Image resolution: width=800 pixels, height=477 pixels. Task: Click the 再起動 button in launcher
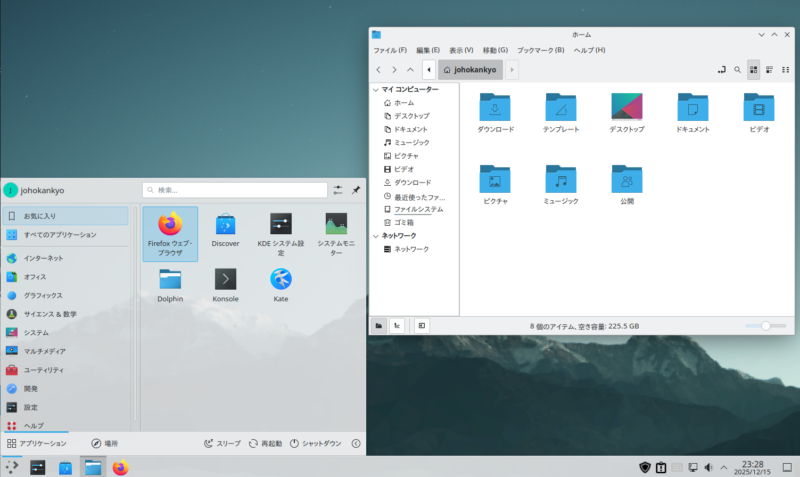265,443
